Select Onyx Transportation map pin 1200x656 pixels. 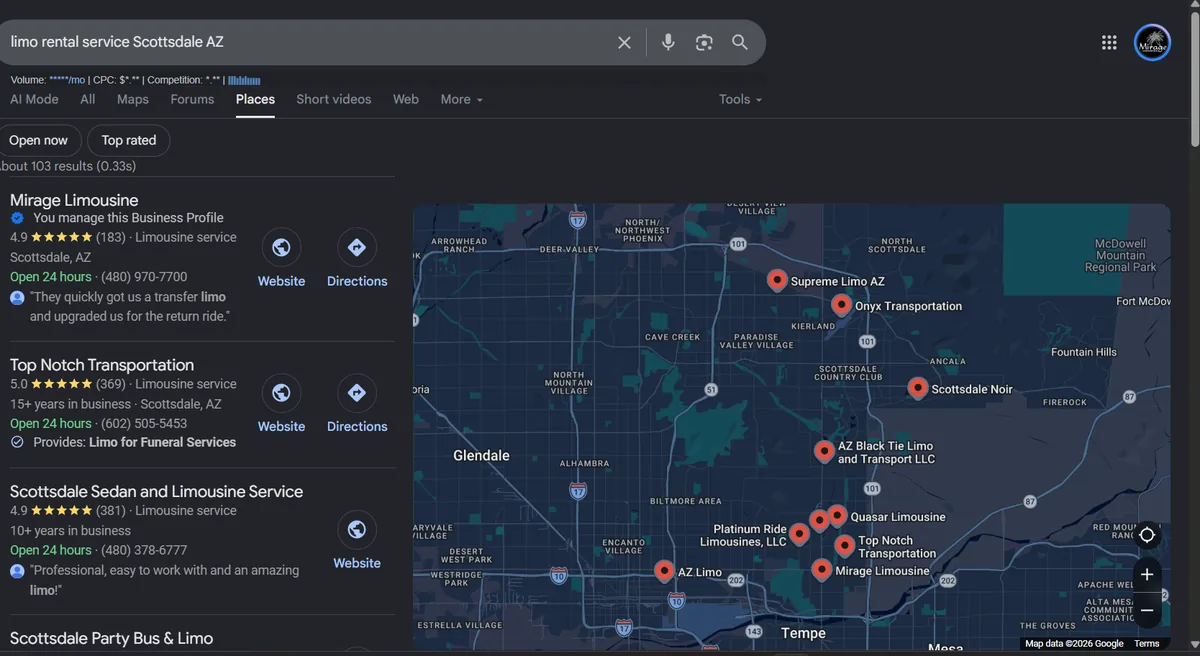(x=842, y=304)
